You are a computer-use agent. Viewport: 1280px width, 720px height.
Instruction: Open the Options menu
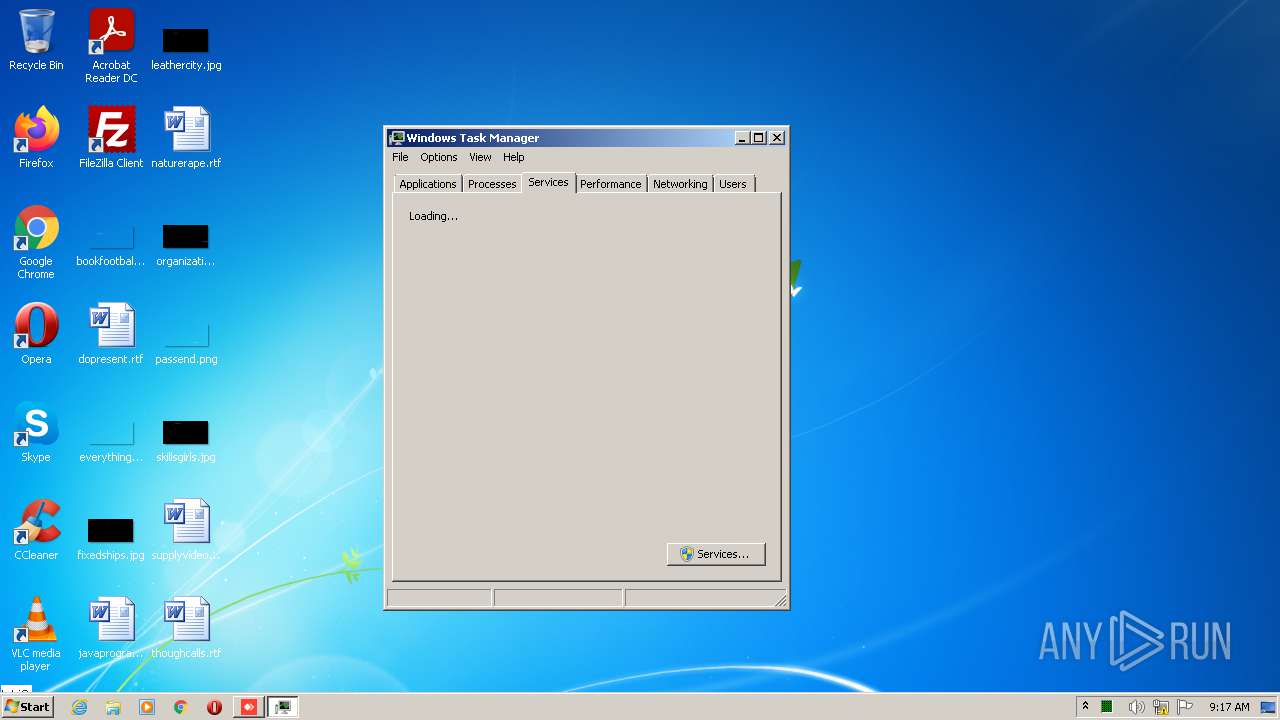[x=438, y=157]
